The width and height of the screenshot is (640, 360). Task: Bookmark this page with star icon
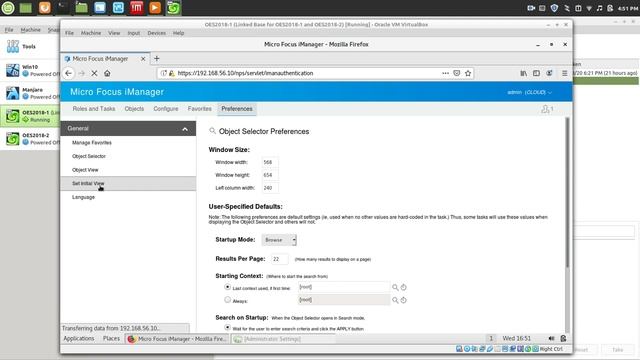point(468,73)
